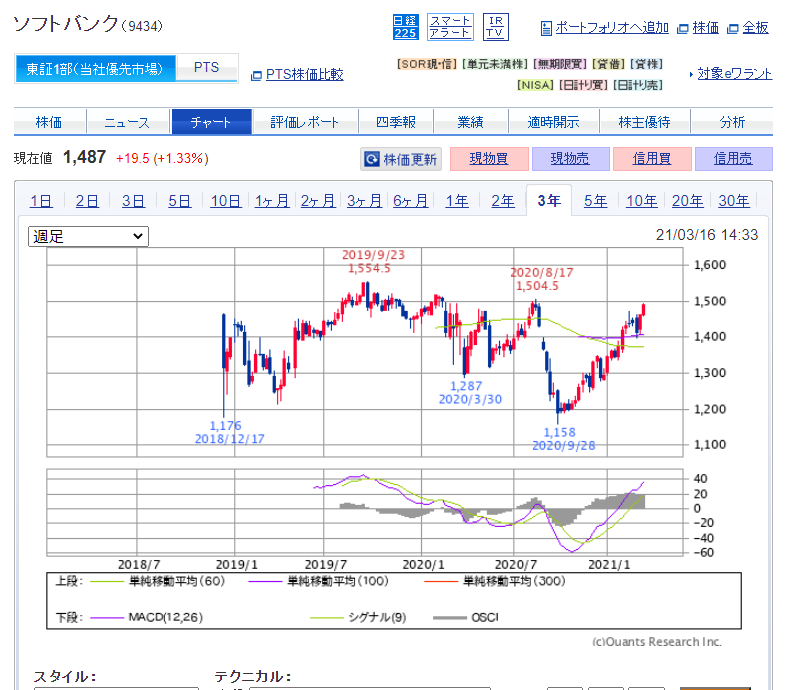The height and width of the screenshot is (690, 790).
Task: Click the 2020/3/30 low price label
Action: pyautogui.click(x=470, y=392)
